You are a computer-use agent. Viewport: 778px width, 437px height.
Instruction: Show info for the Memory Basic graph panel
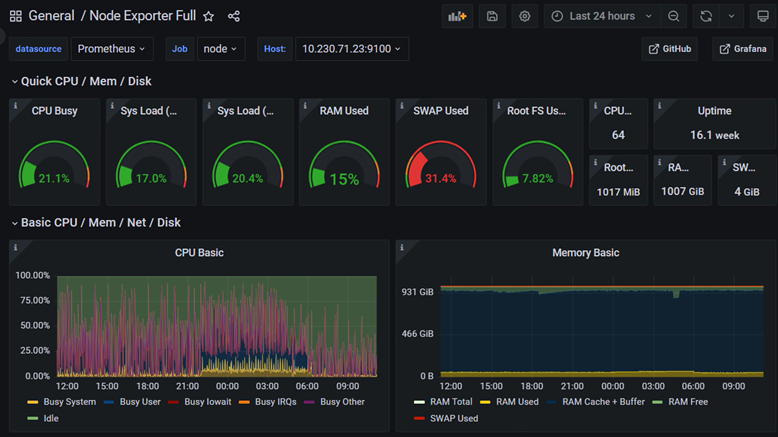point(402,248)
